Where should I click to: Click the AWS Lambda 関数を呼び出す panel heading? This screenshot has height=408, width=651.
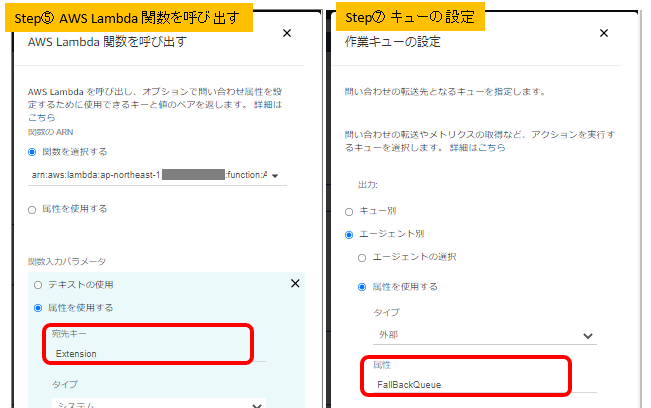tap(107, 42)
